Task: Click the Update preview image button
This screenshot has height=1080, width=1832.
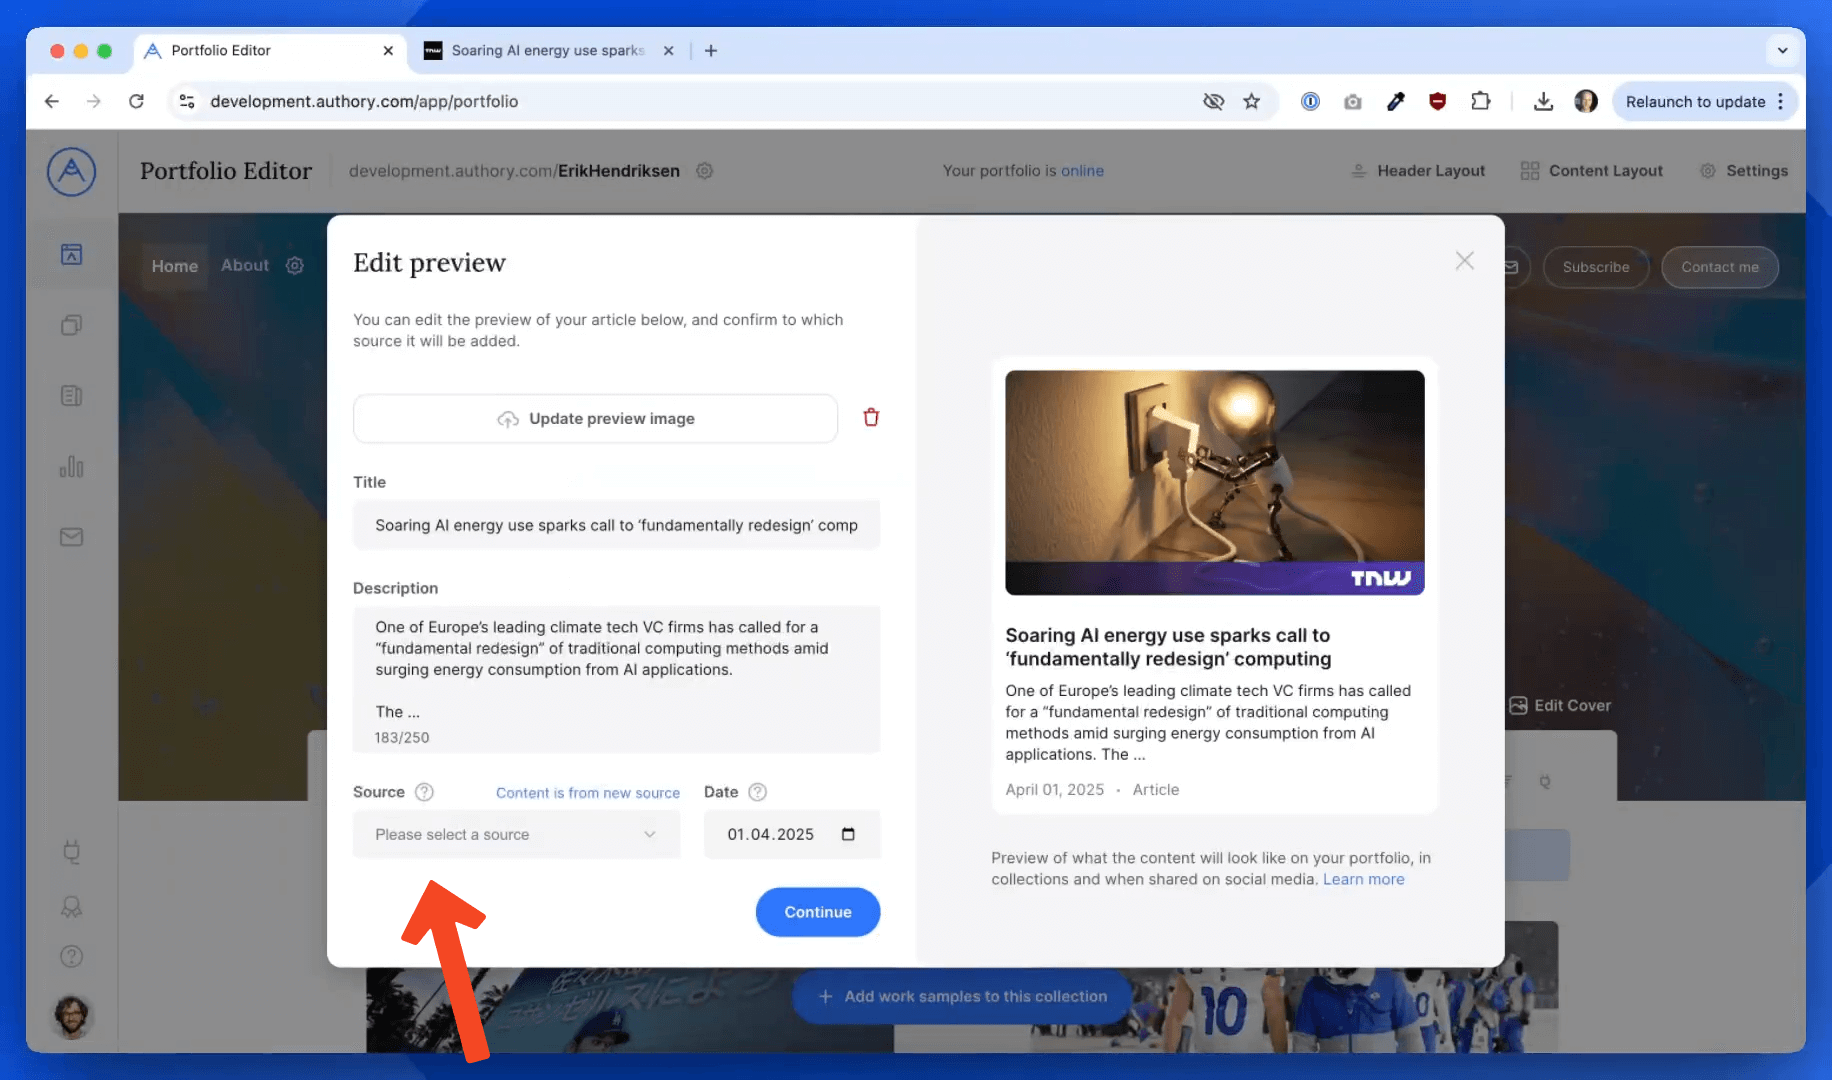Action: coord(595,418)
